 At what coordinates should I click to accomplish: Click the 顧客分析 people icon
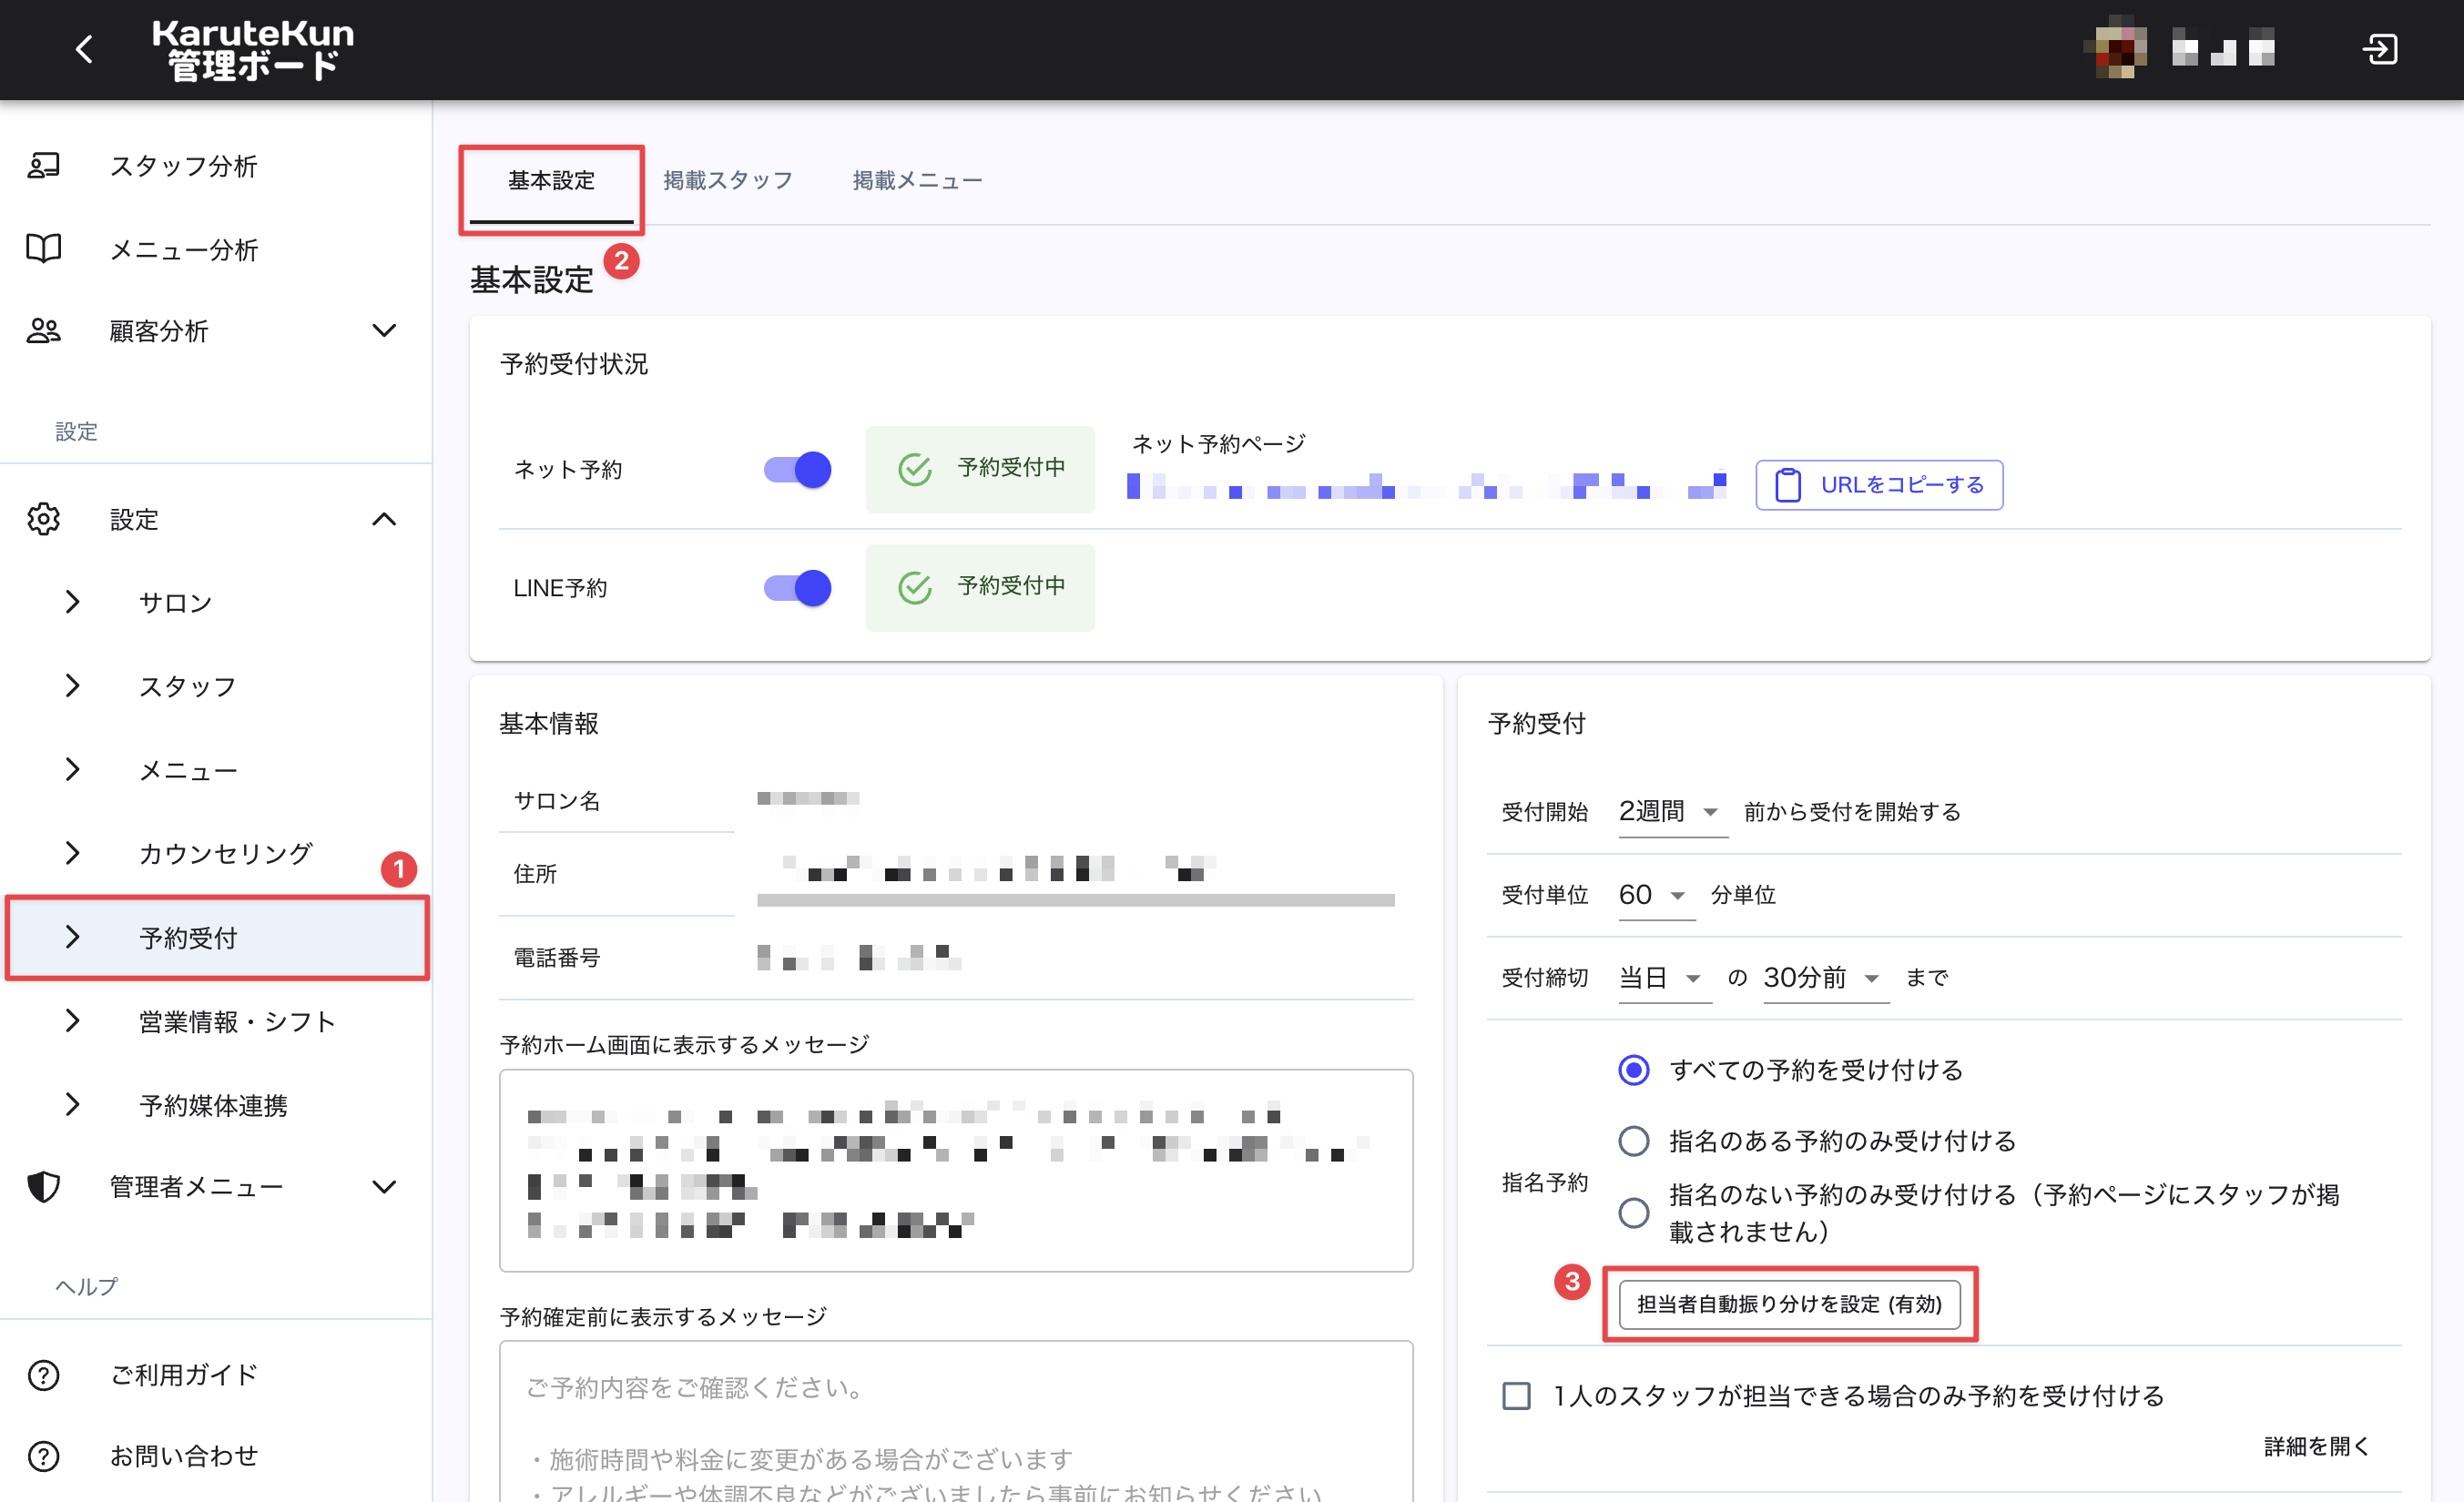pyautogui.click(x=43, y=331)
